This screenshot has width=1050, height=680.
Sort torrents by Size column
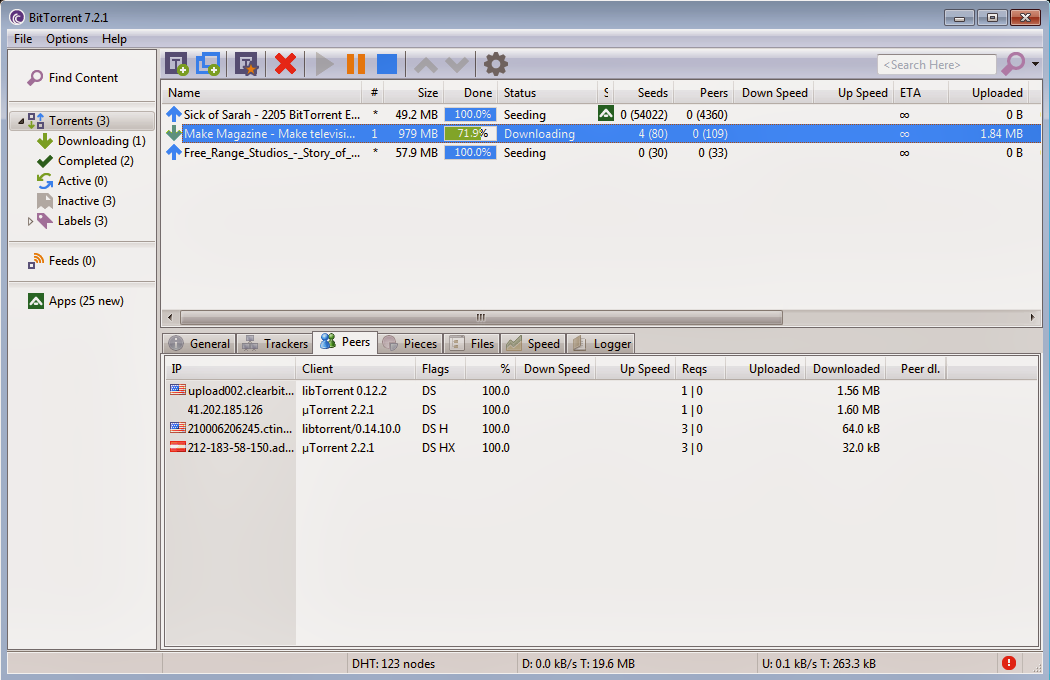[x=414, y=93]
